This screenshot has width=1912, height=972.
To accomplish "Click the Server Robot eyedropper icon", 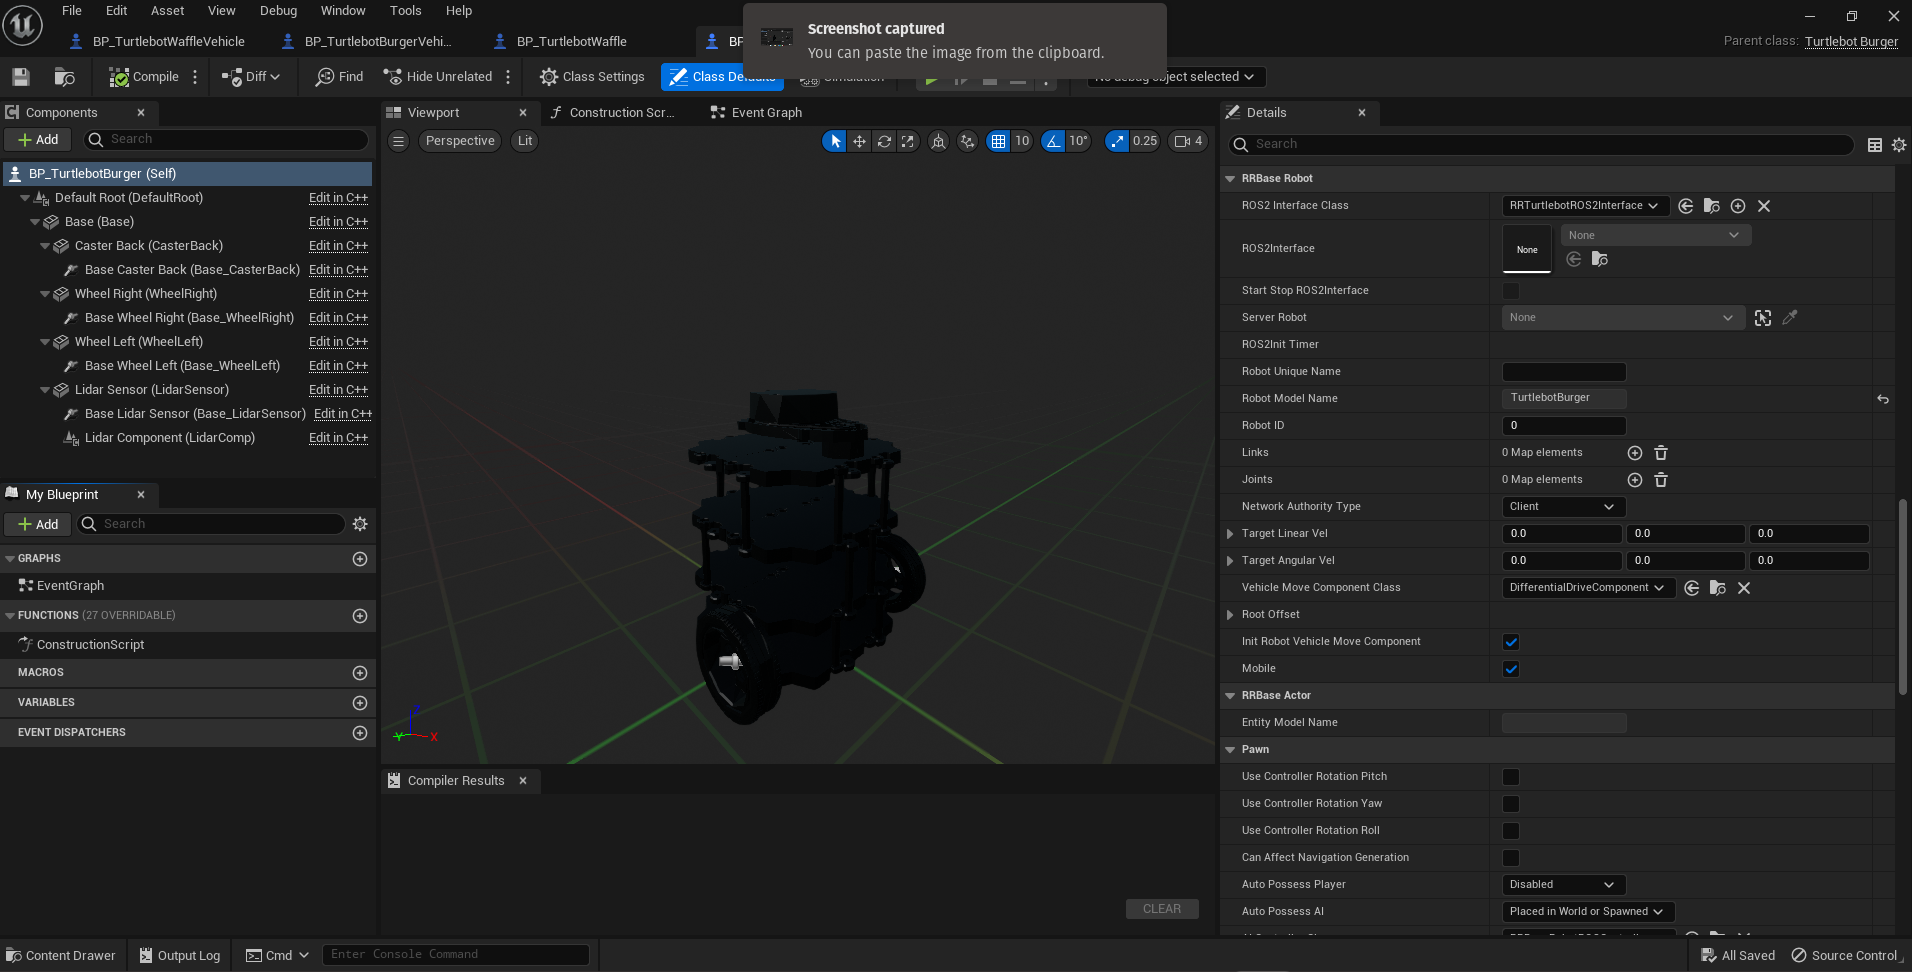I will coord(1790,318).
